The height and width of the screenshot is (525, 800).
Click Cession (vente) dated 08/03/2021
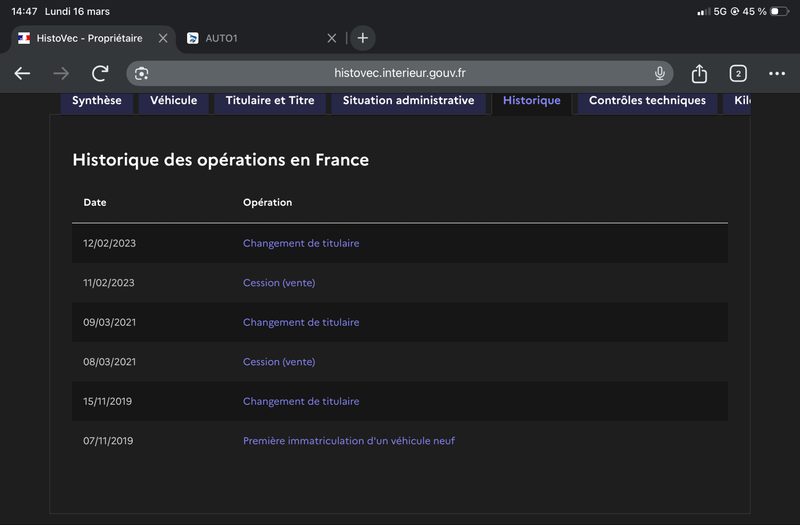(x=279, y=362)
